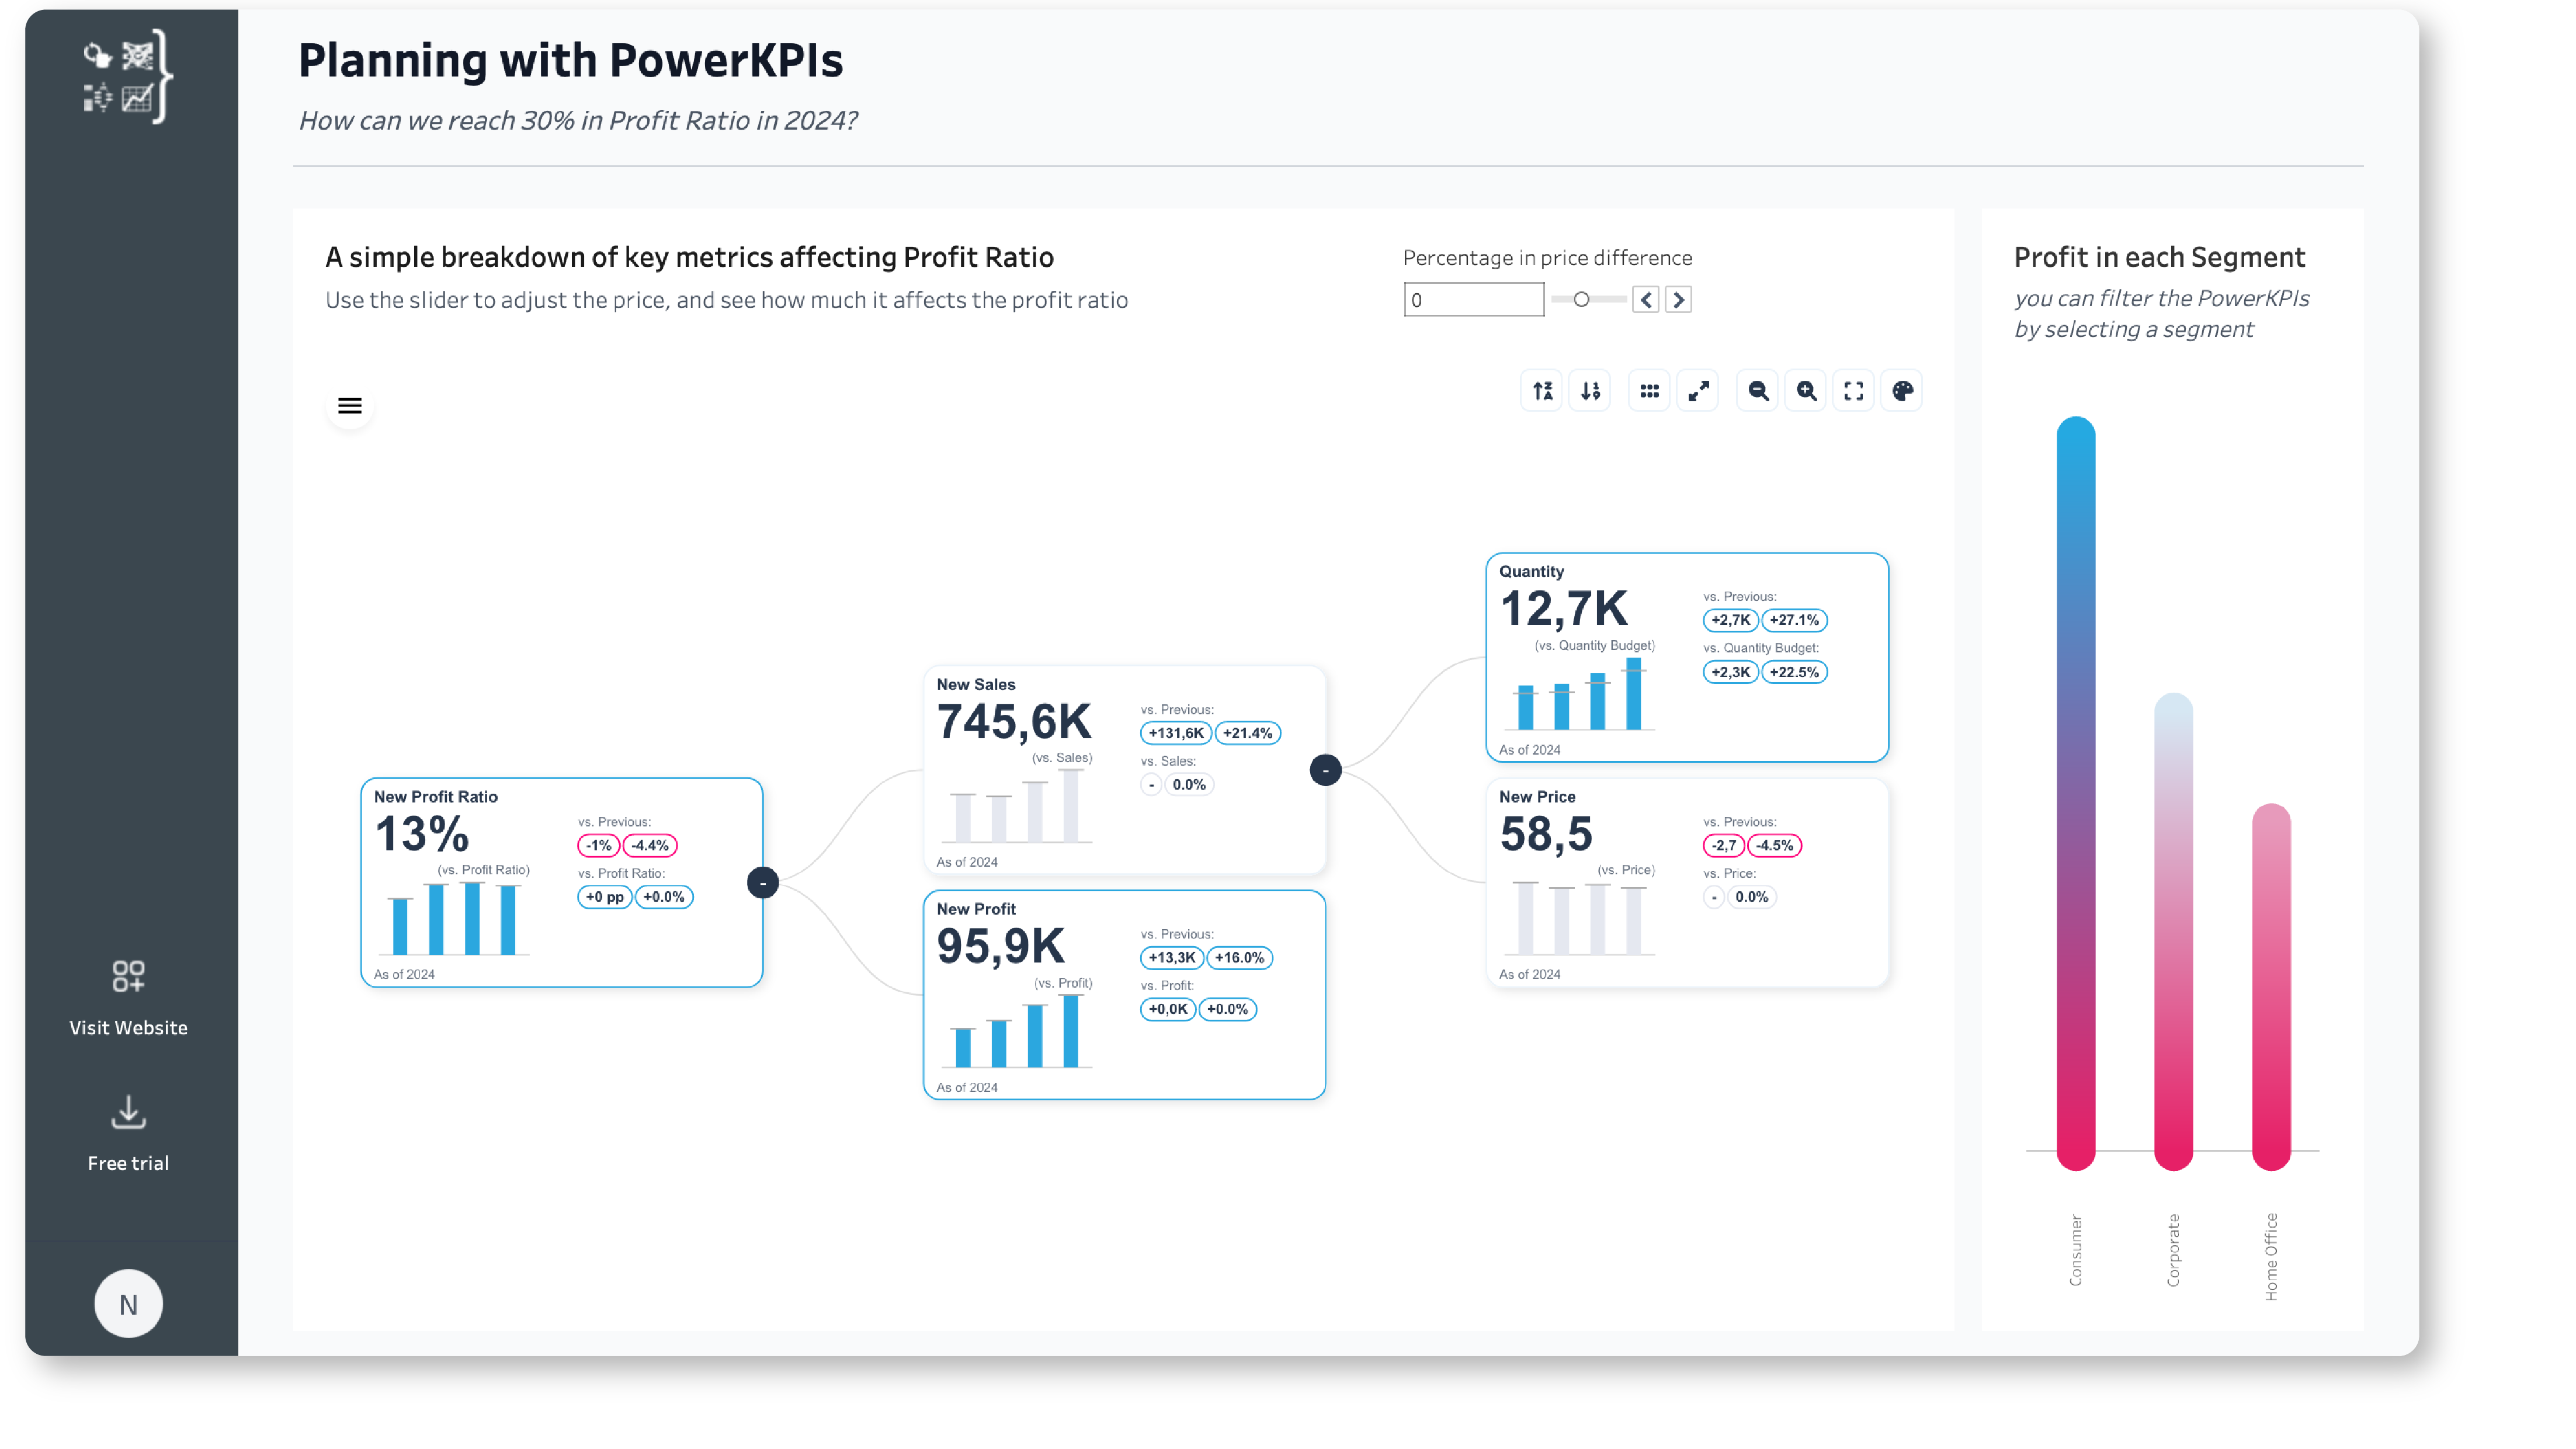This screenshot has height=1449, width=2576.
Task: Click the price difference slider handle
Action: coord(1581,300)
